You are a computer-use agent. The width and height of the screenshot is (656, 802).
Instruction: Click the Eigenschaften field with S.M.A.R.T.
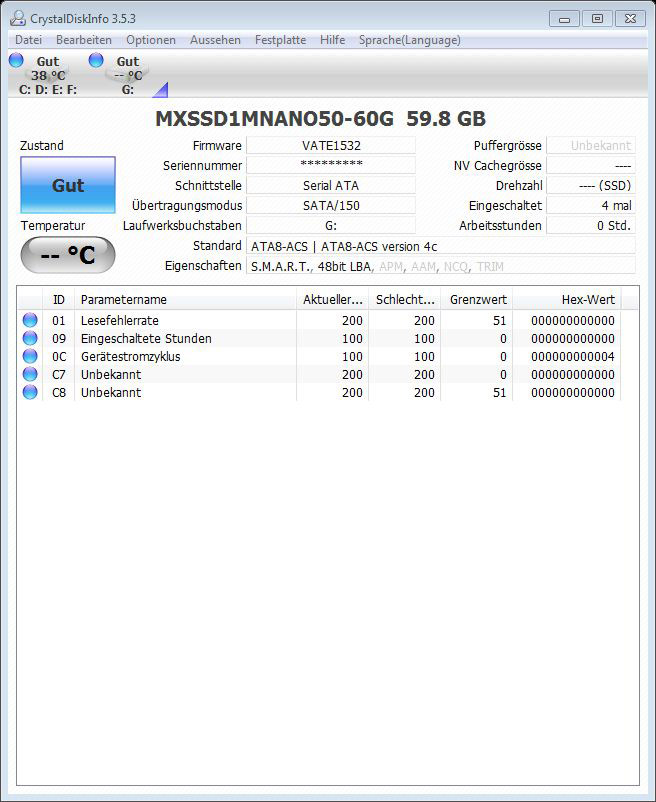click(x=441, y=266)
